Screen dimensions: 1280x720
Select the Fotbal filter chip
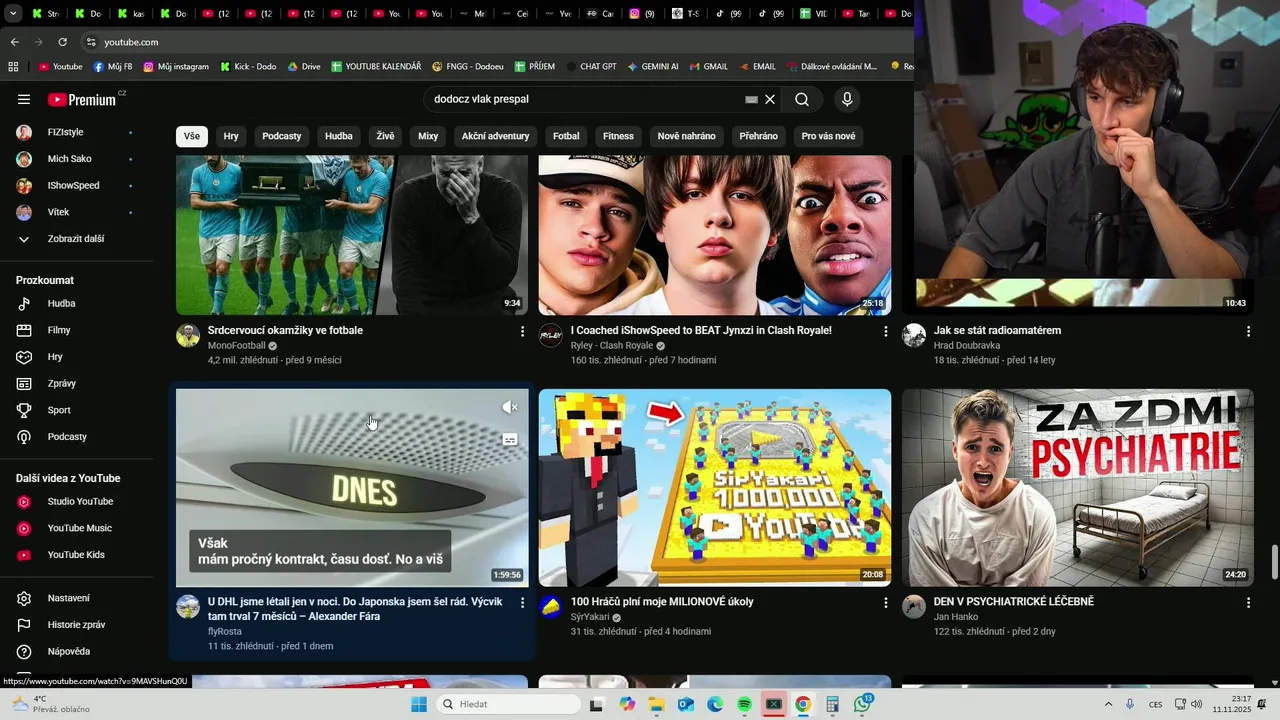coord(566,136)
